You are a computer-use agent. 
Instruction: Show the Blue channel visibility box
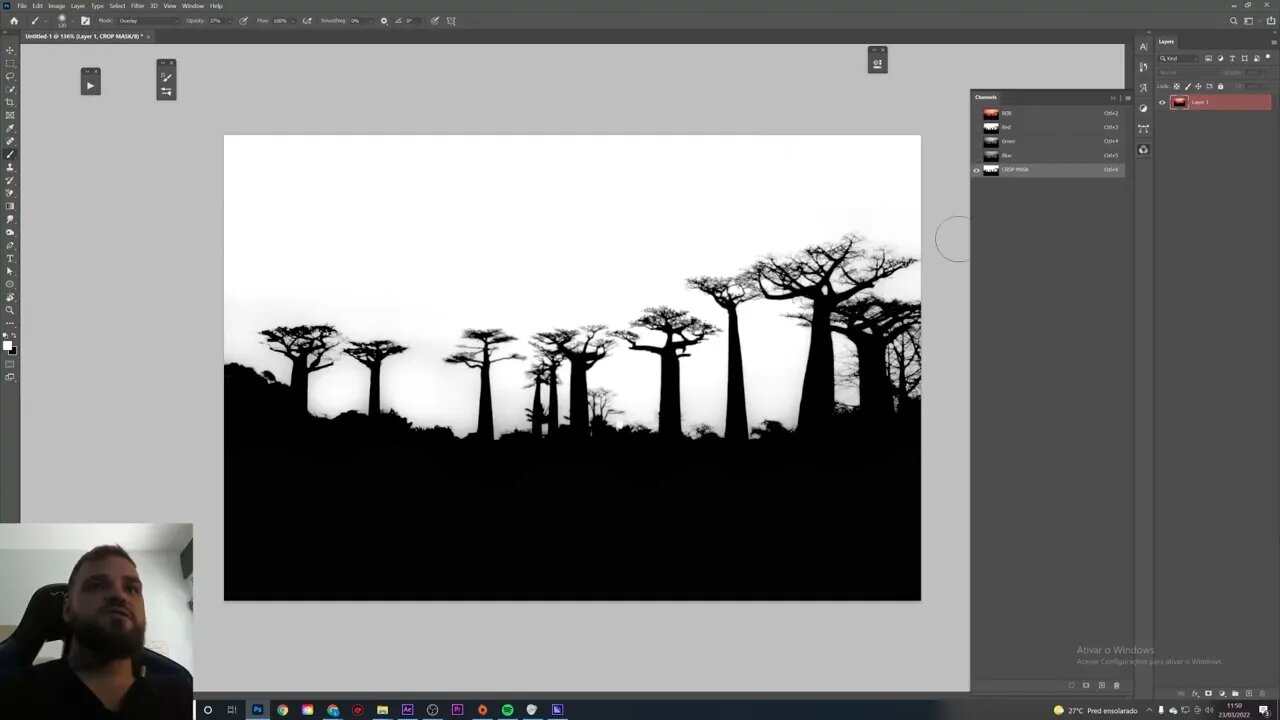coord(977,156)
